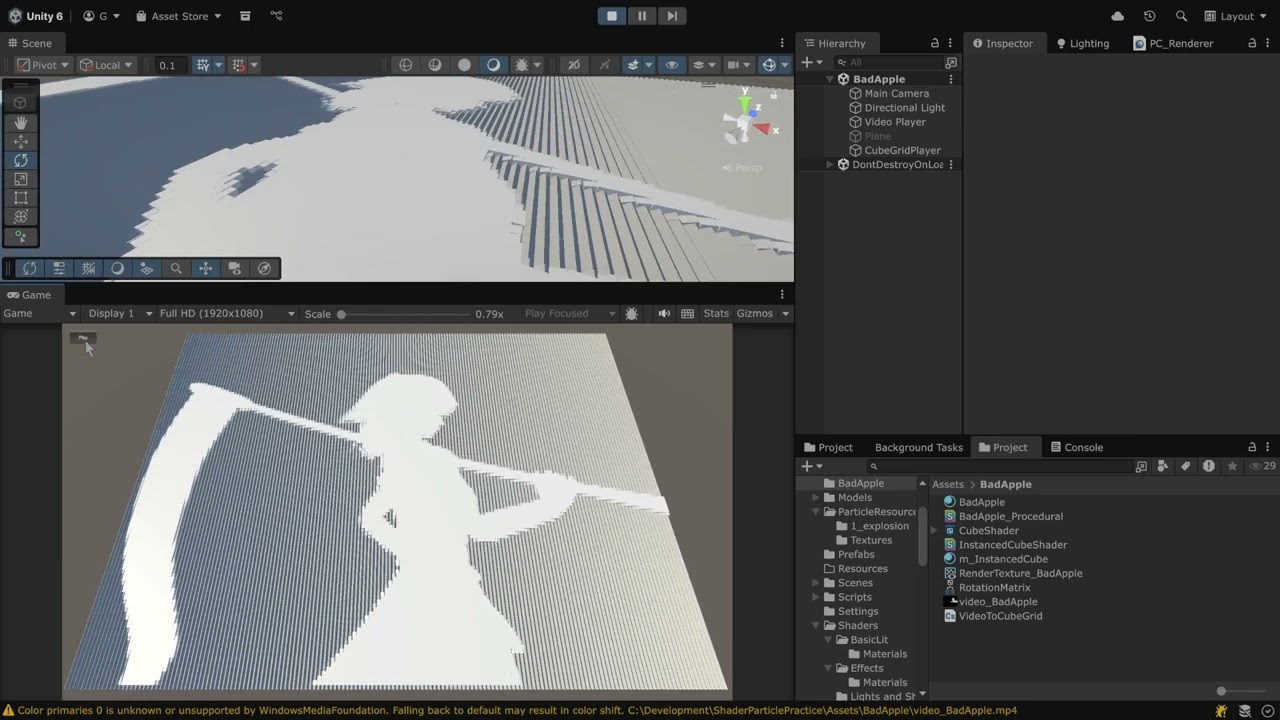Expand the DontDestroyOnLoad scene
Screen dimensions: 1280x720
829,165
